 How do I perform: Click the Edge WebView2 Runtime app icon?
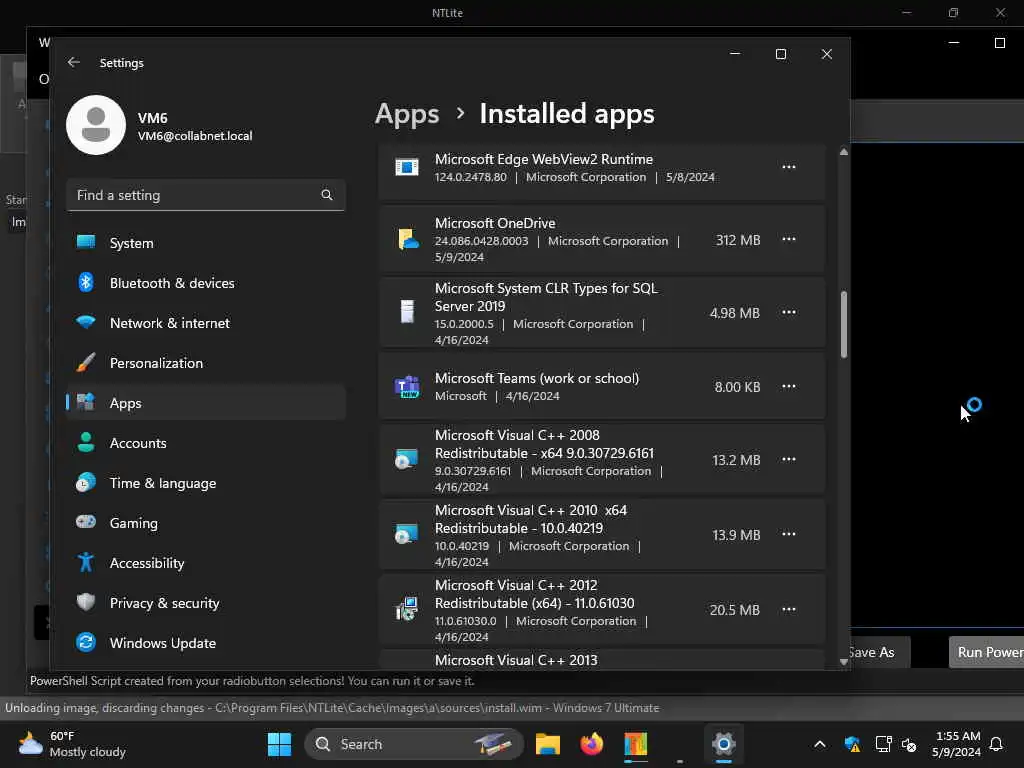coord(407,167)
